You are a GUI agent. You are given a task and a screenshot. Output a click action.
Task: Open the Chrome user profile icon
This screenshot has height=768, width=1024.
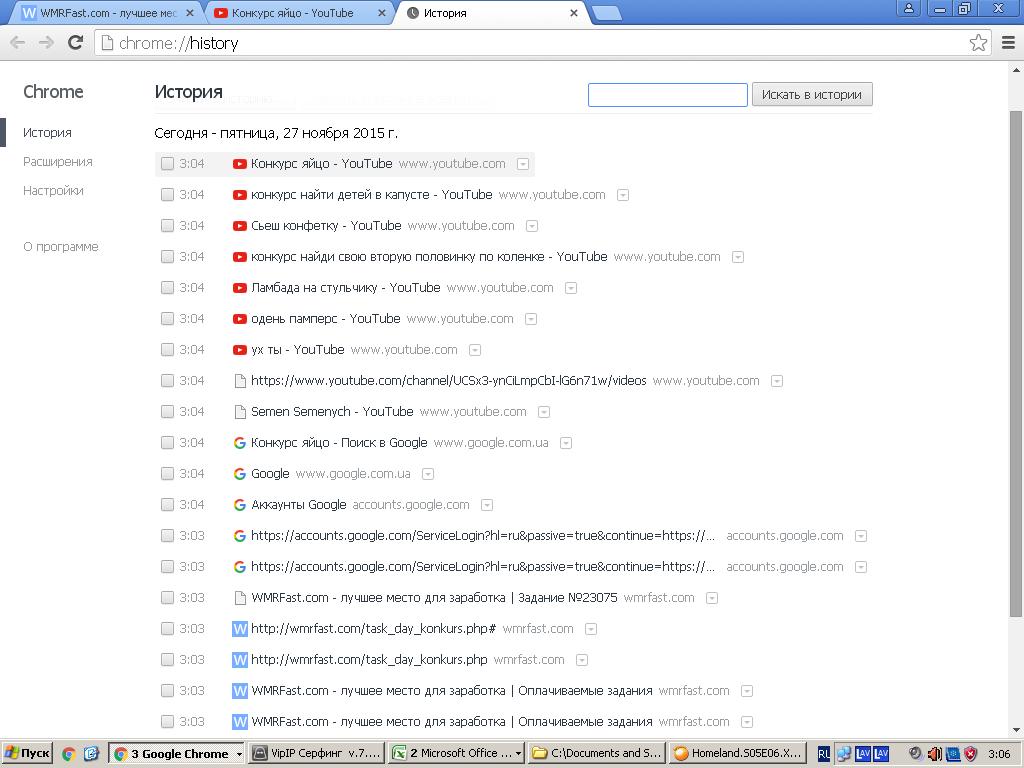point(908,8)
